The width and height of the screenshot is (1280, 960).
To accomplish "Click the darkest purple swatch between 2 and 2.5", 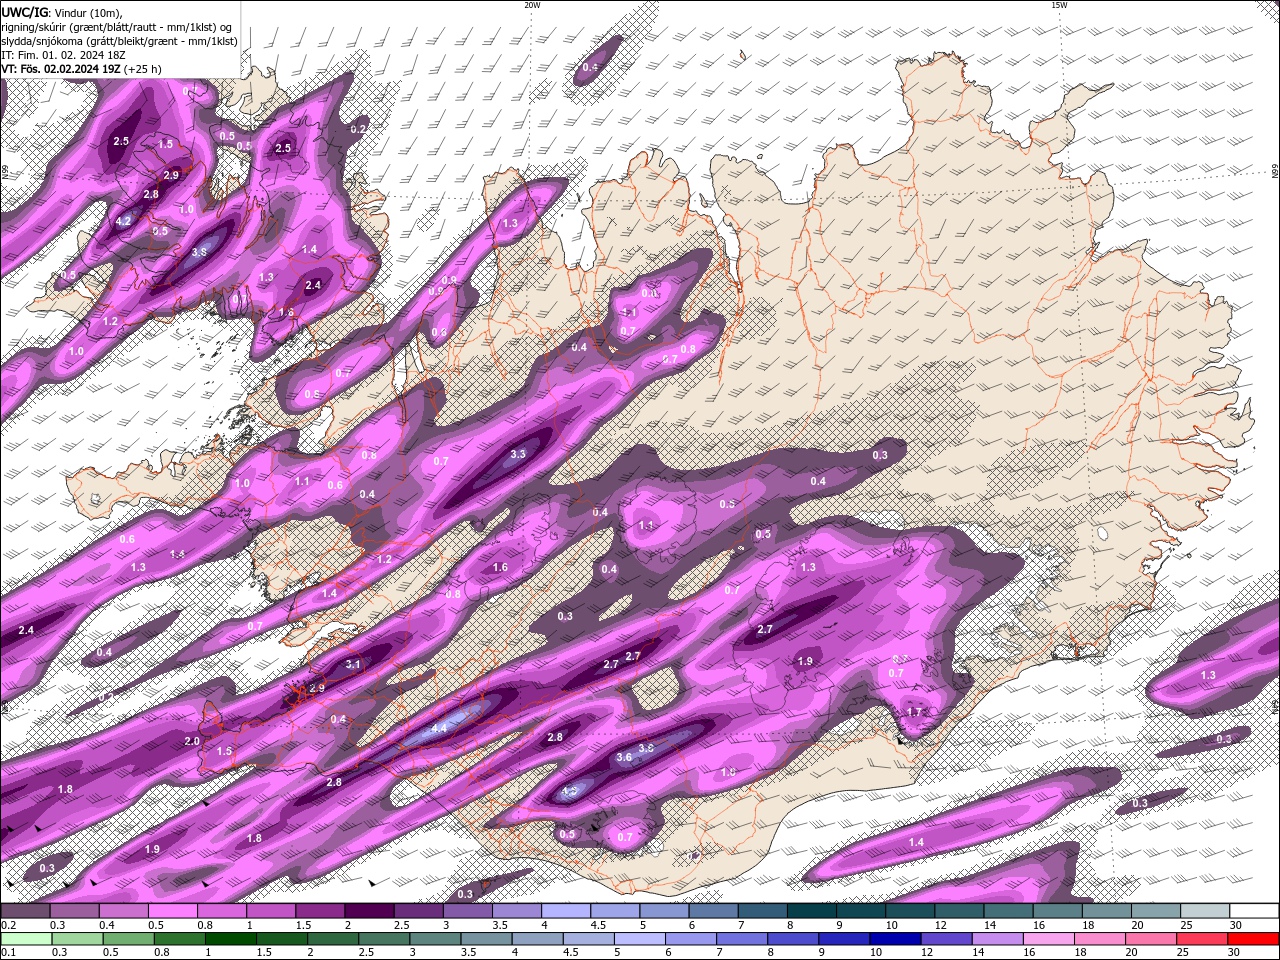I will click(369, 911).
